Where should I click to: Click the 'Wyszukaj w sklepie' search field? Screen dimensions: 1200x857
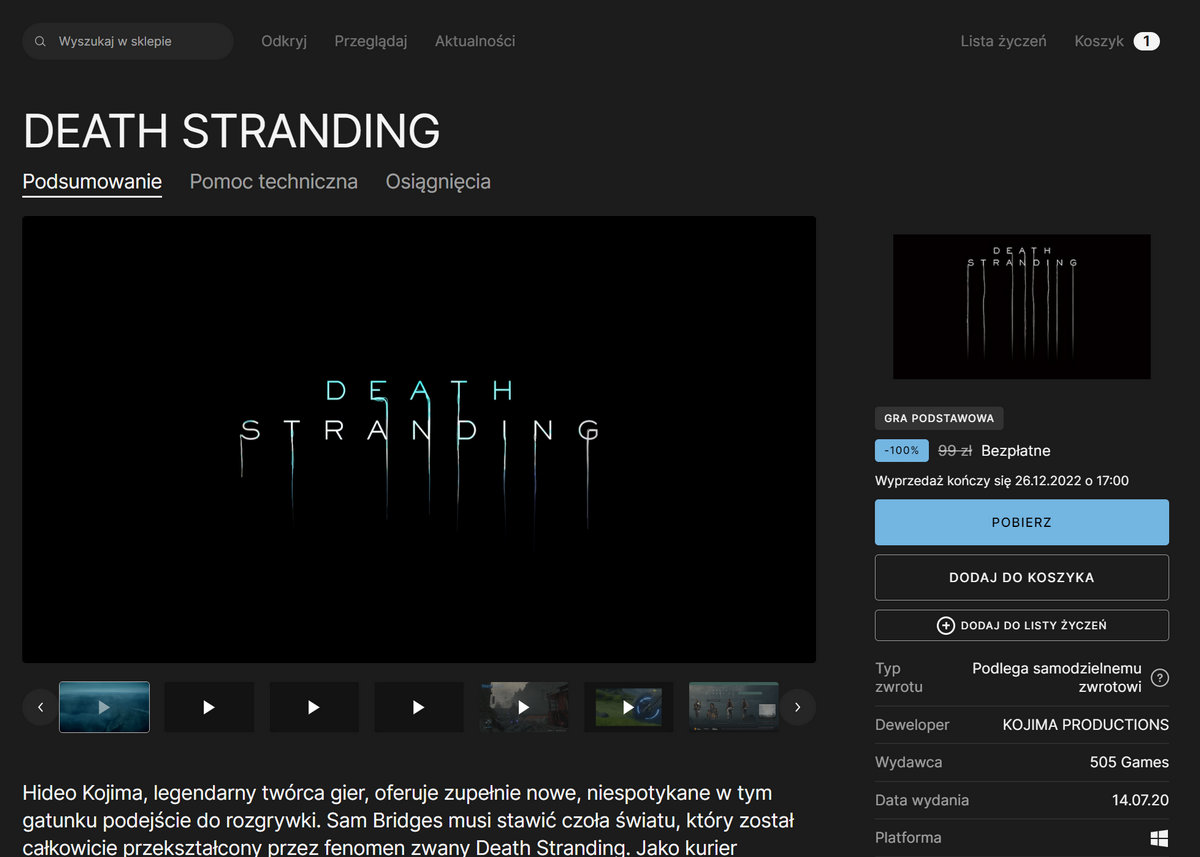127,41
